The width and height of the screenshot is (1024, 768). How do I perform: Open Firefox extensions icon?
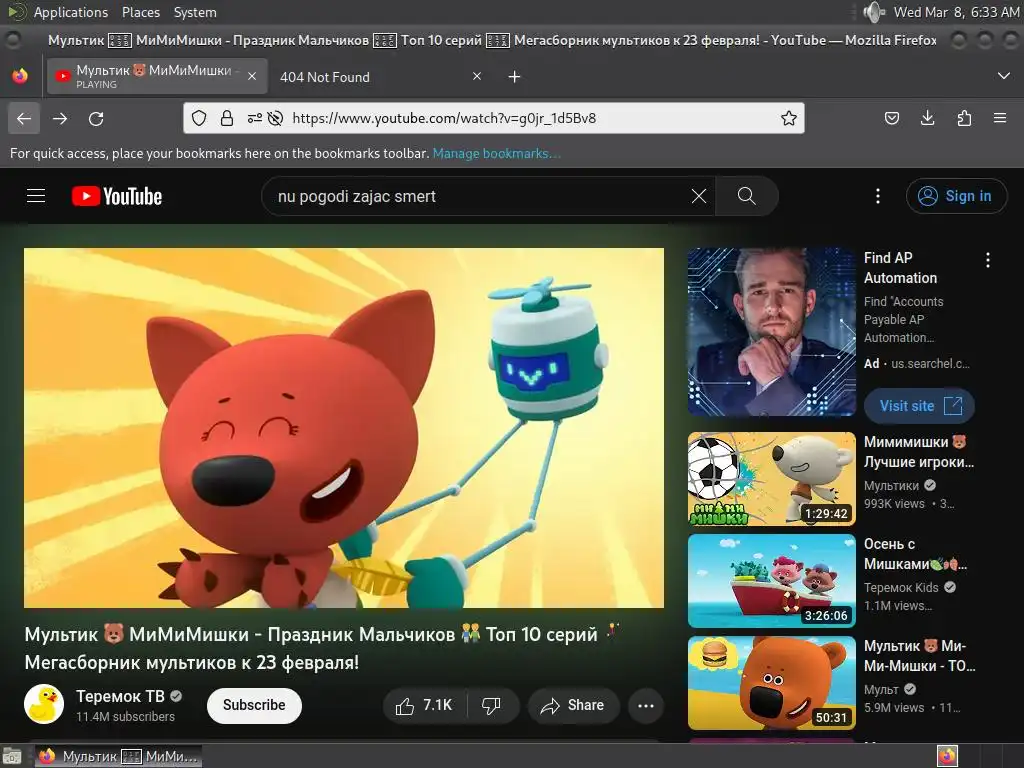[x=964, y=118]
